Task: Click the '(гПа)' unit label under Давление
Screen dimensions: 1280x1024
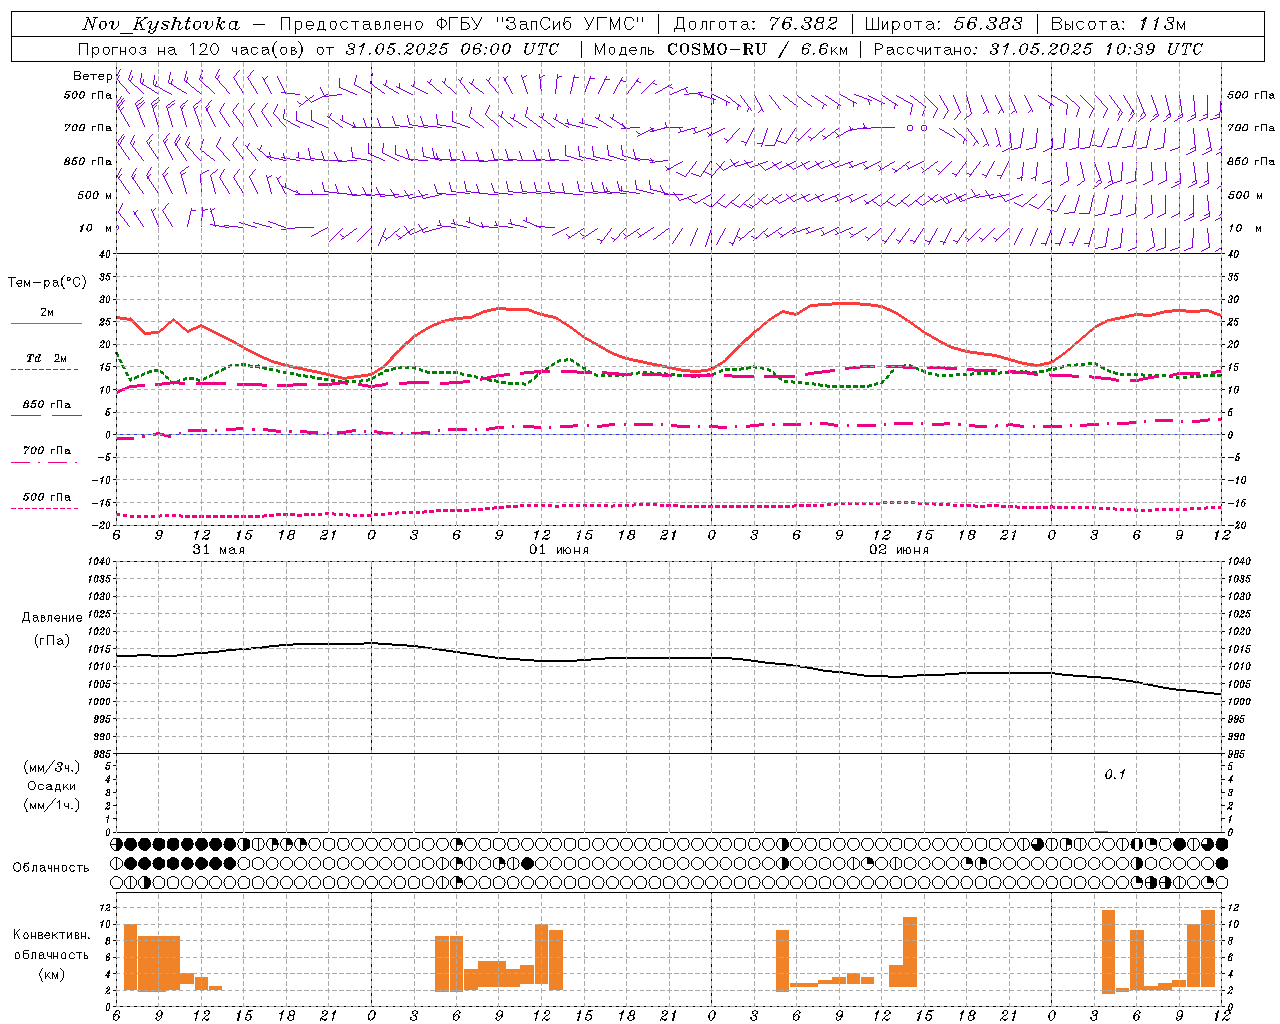Action: pyautogui.click(x=52, y=640)
